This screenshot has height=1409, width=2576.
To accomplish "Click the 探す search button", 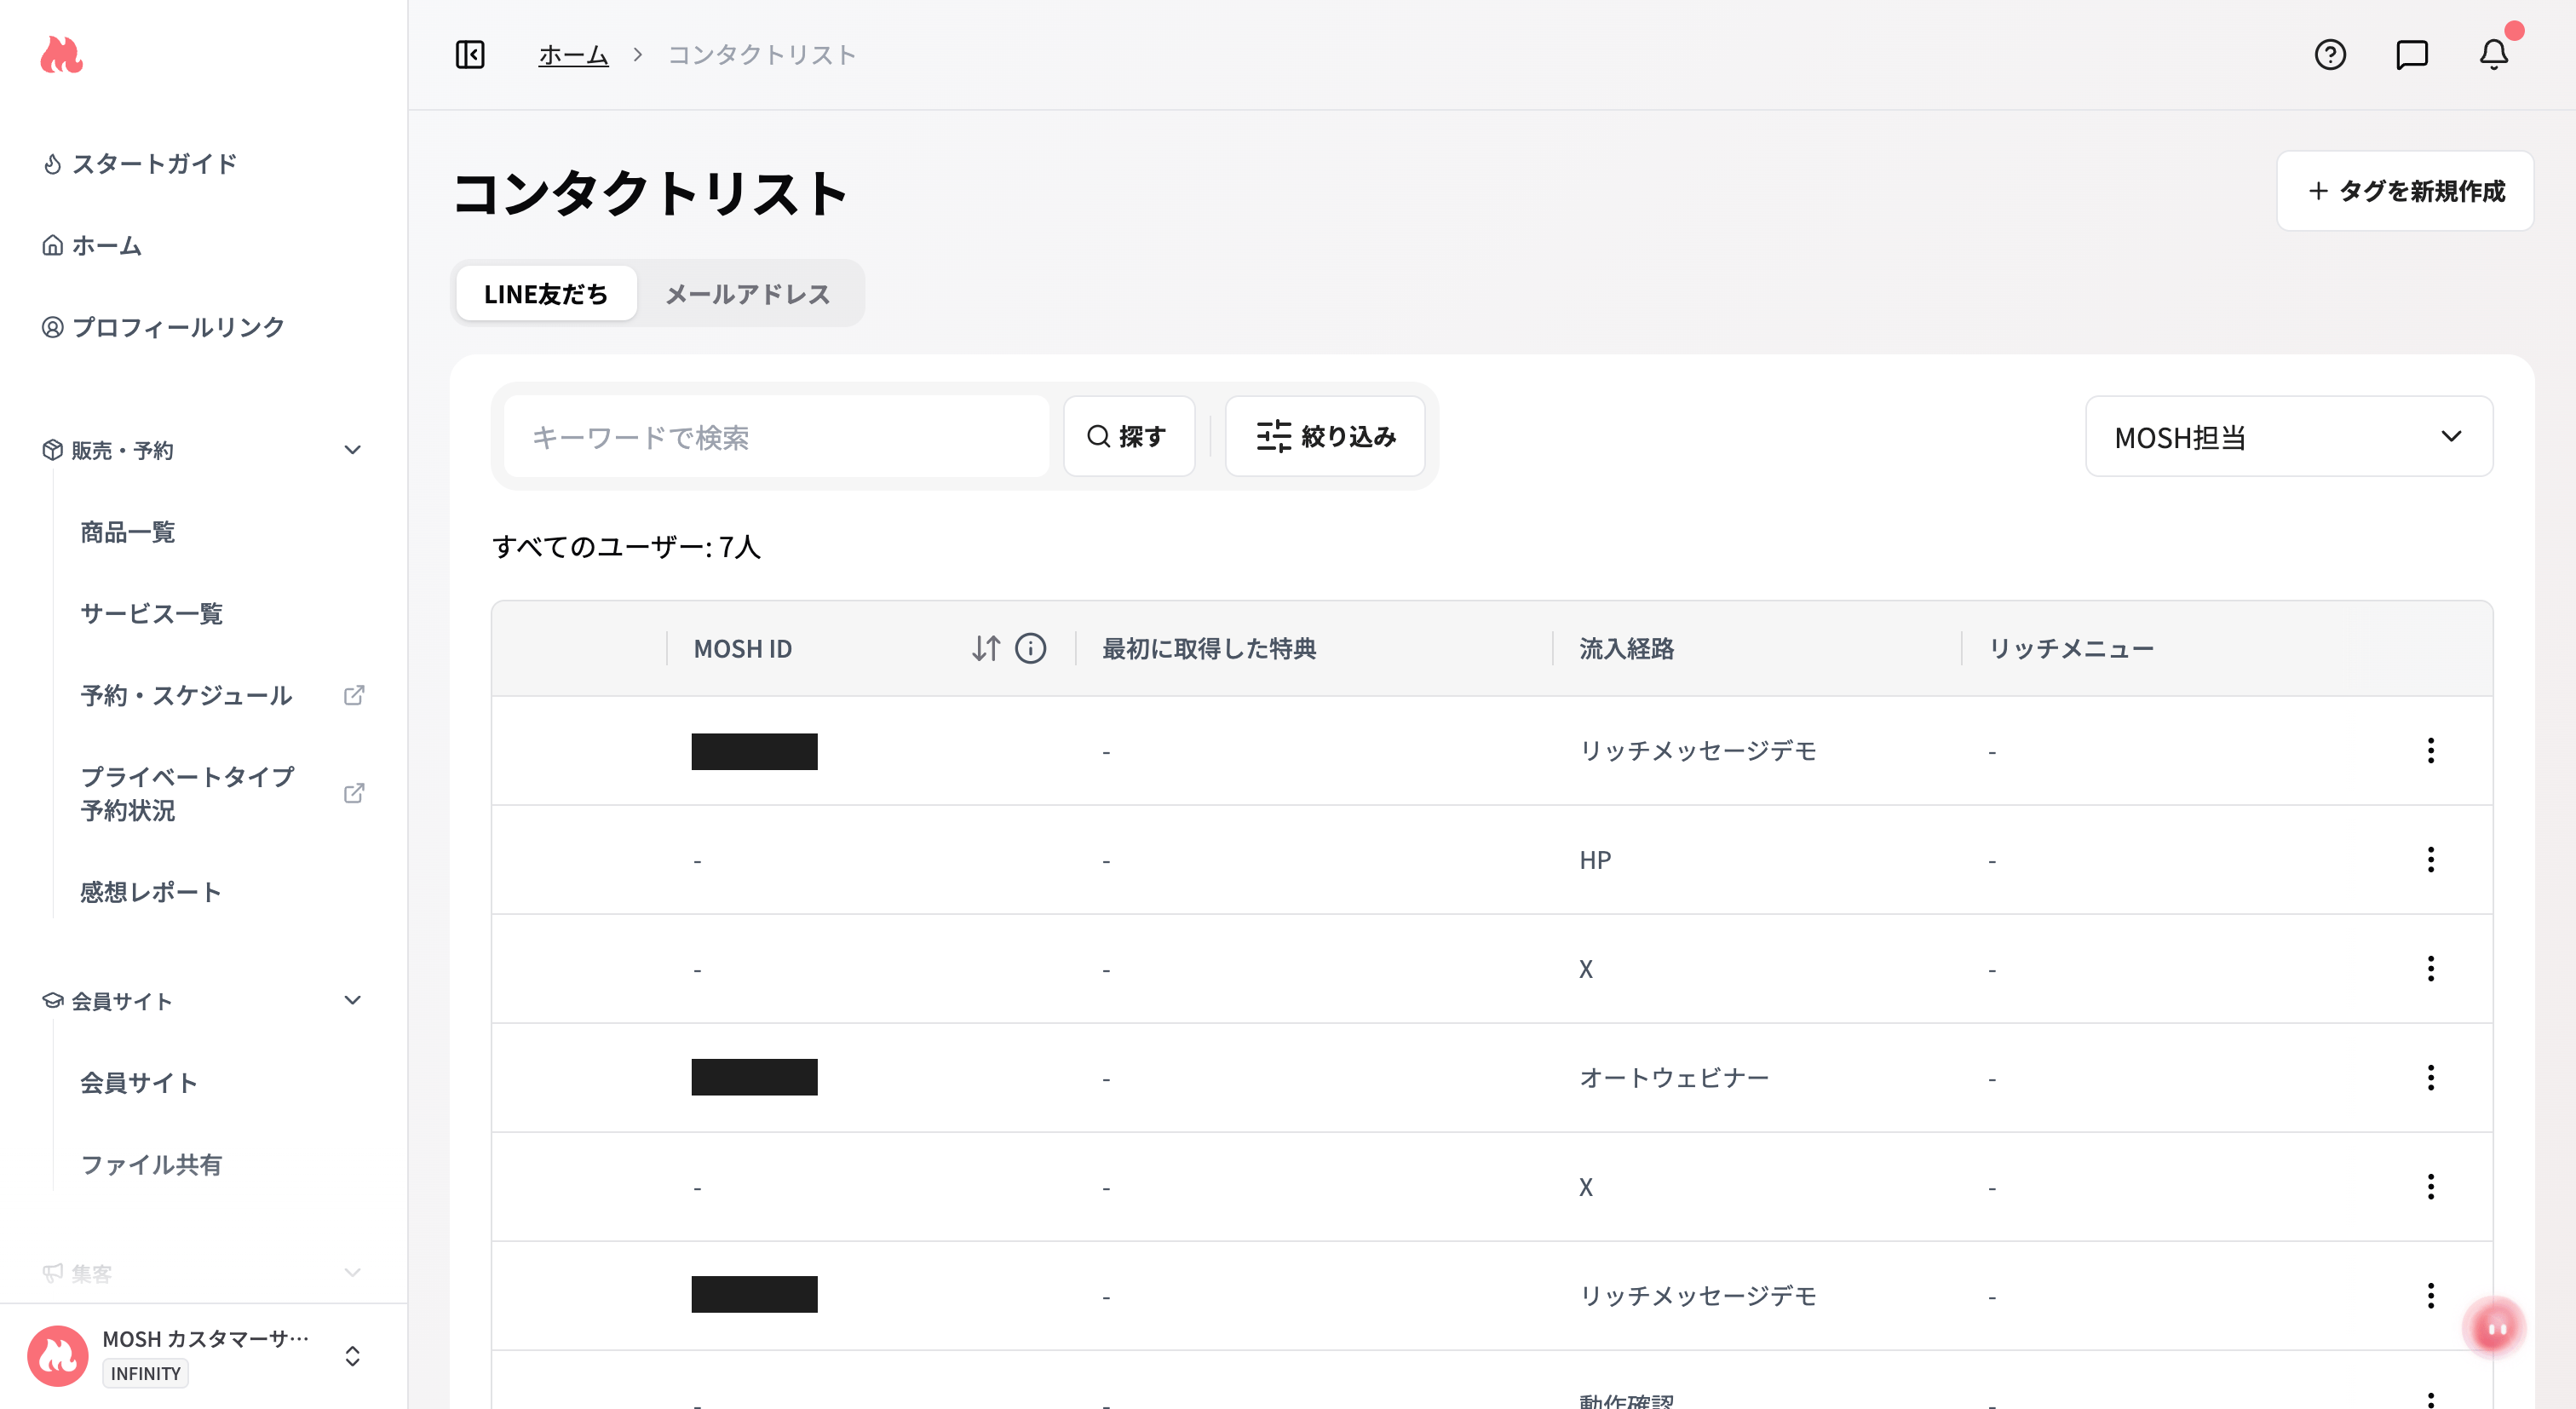I will (x=1129, y=437).
